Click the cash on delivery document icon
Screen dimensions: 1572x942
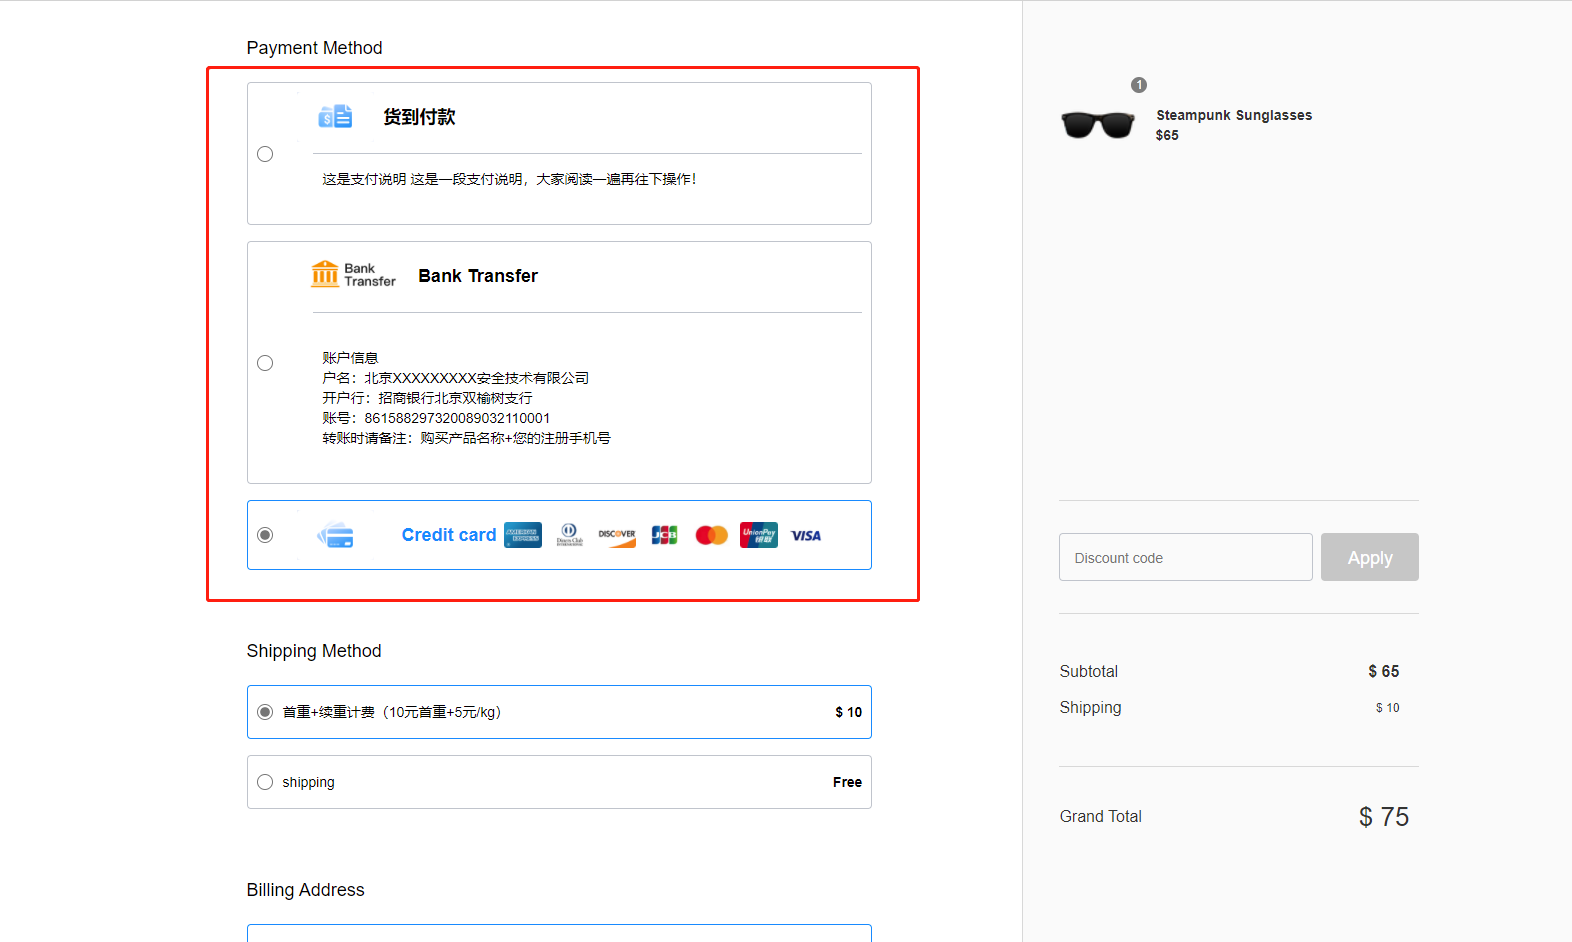click(335, 117)
